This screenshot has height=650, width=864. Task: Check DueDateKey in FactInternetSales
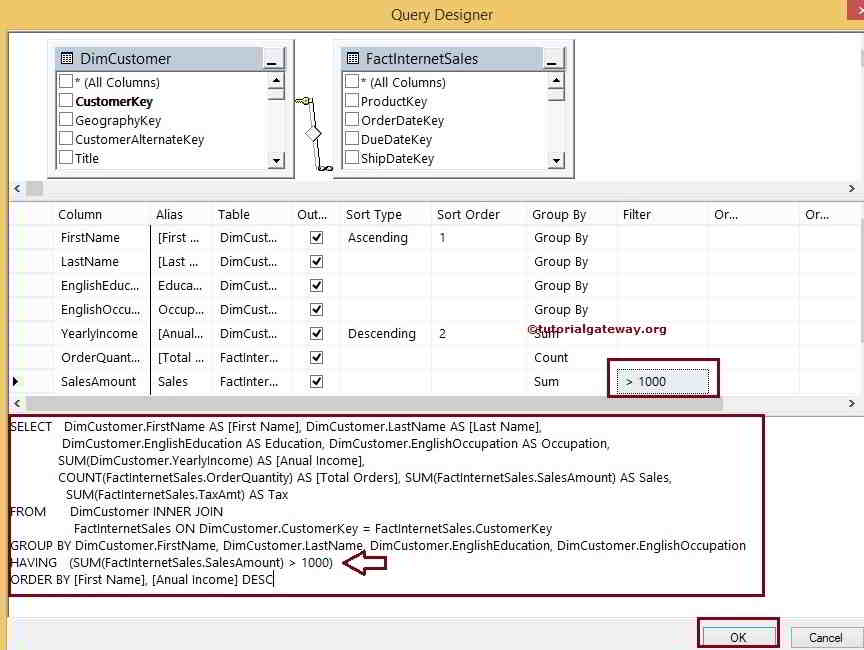point(352,138)
